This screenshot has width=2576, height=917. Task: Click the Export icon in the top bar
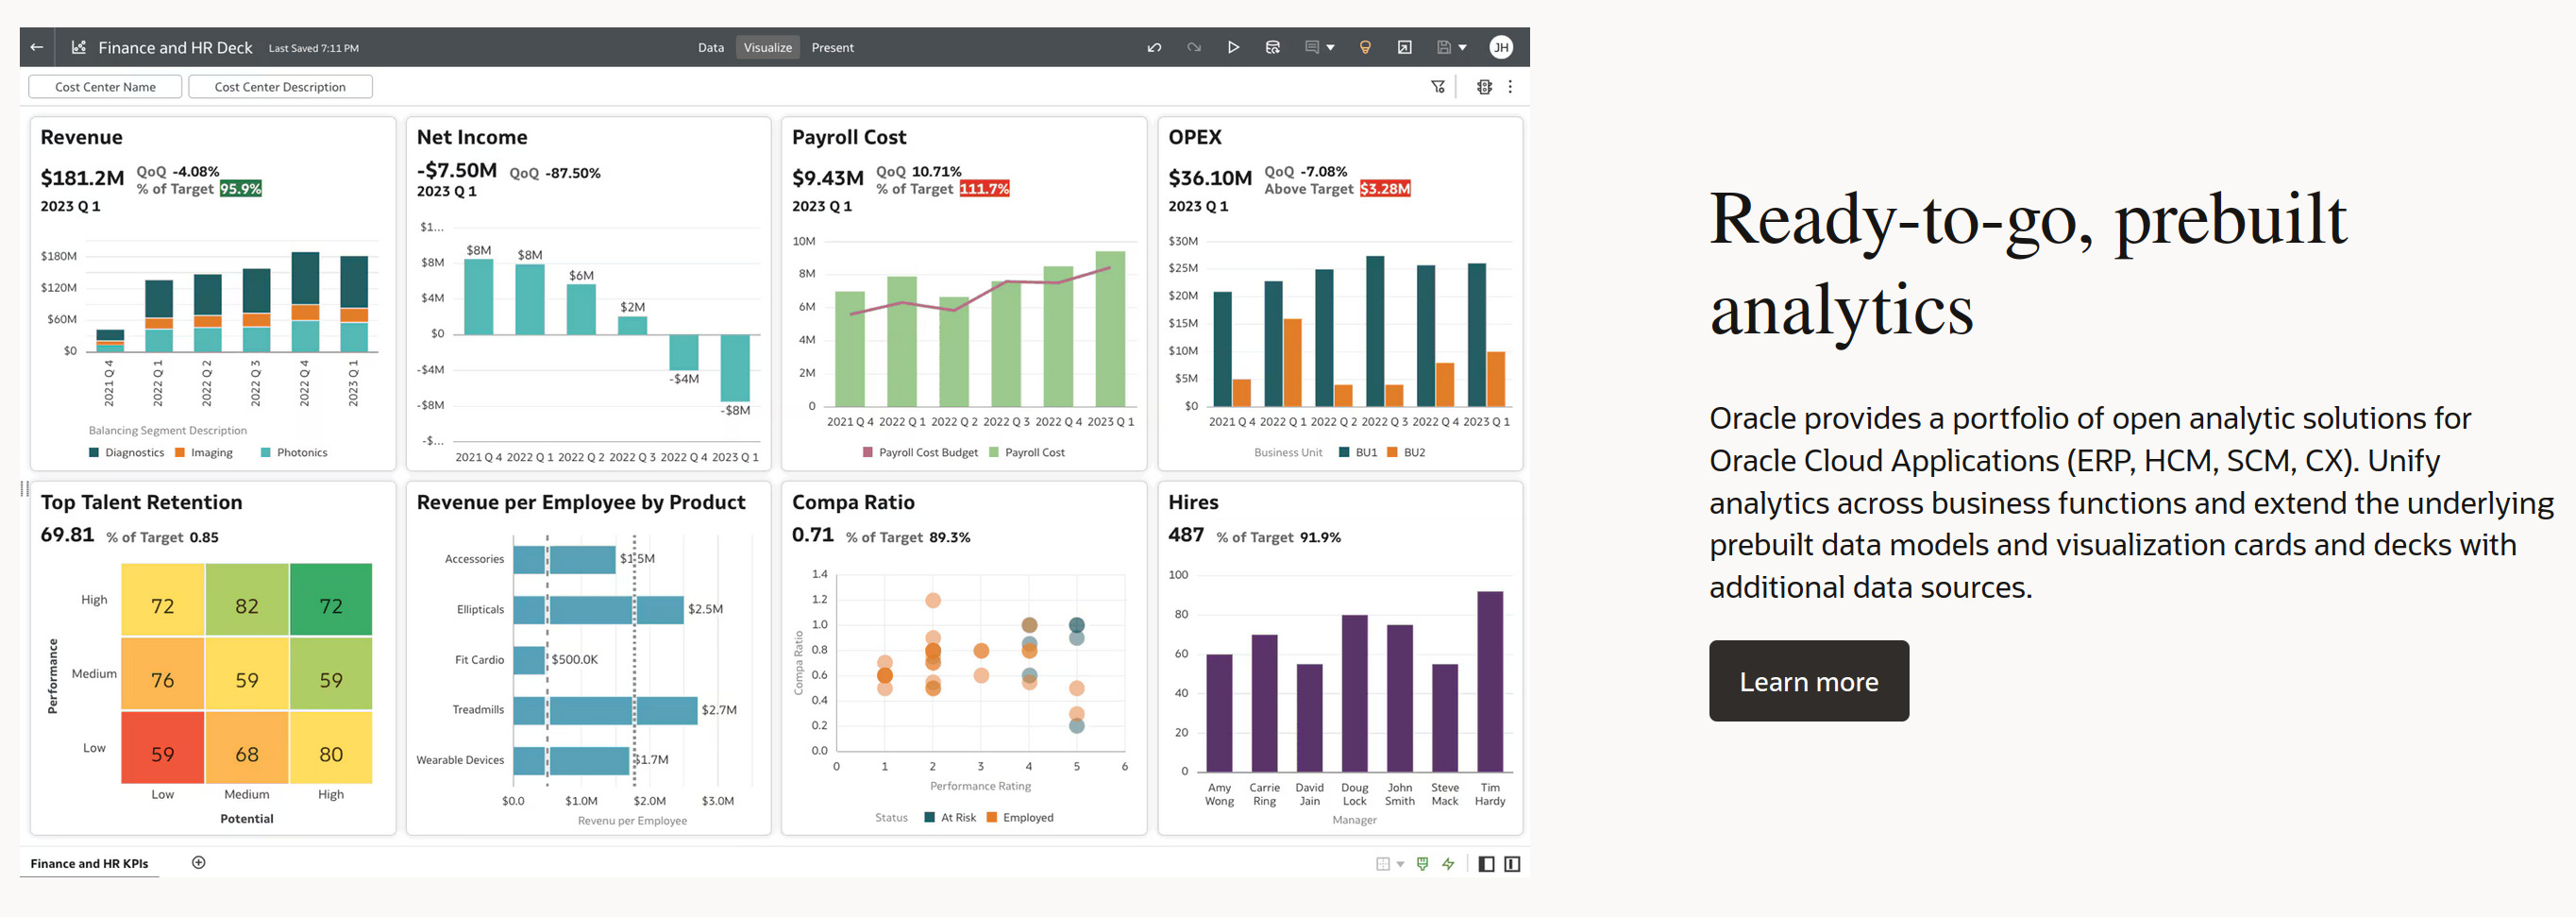point(1405,47)
